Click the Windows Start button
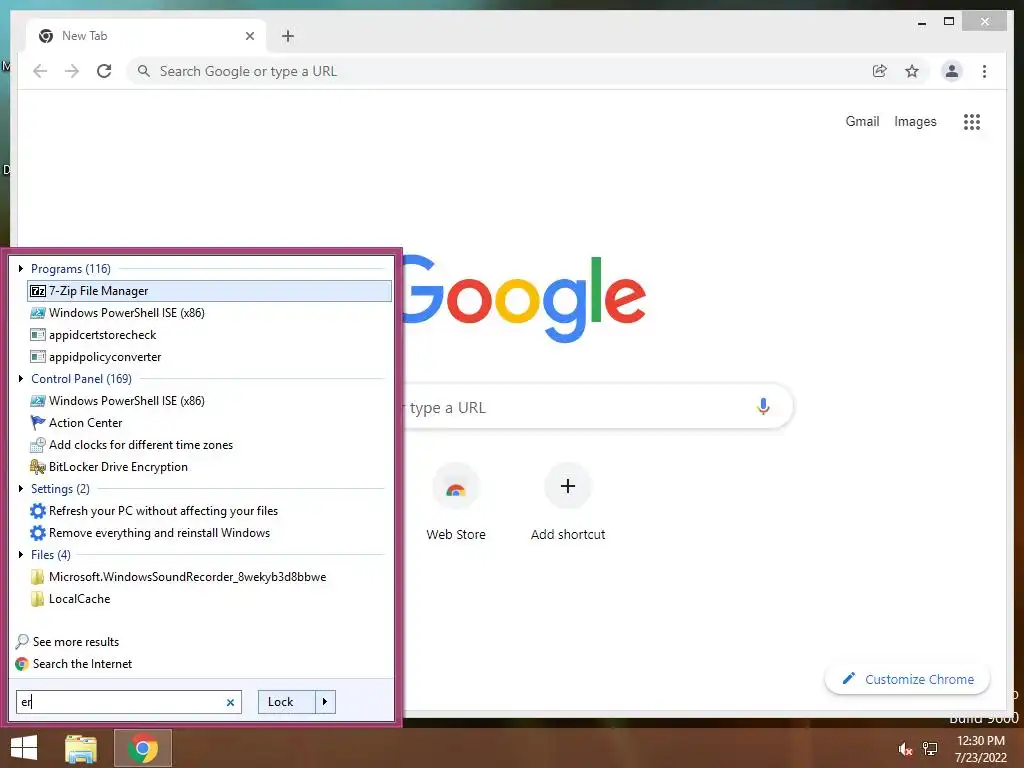Viewport: 1024px width, 768px height. pos(24,748)
